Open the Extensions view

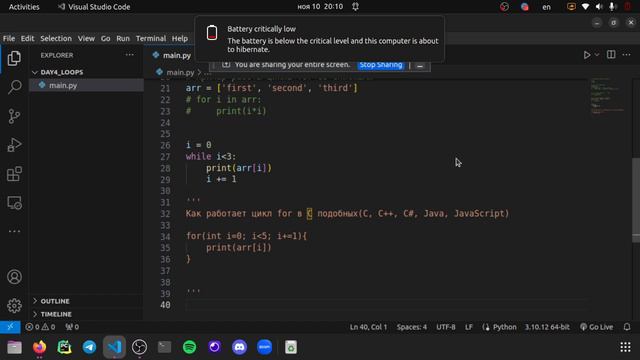(x=14, y=174)
